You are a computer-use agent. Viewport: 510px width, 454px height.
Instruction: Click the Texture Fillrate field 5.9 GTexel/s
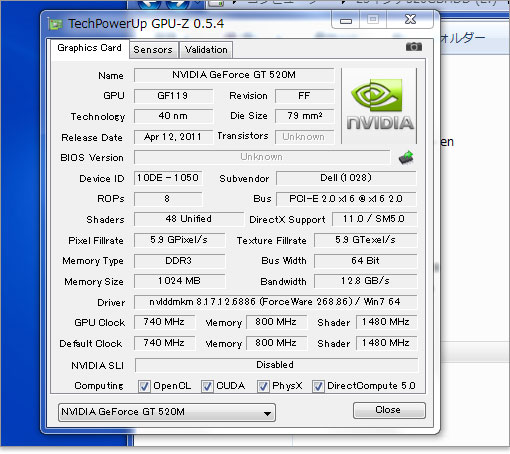click(365, 240)
